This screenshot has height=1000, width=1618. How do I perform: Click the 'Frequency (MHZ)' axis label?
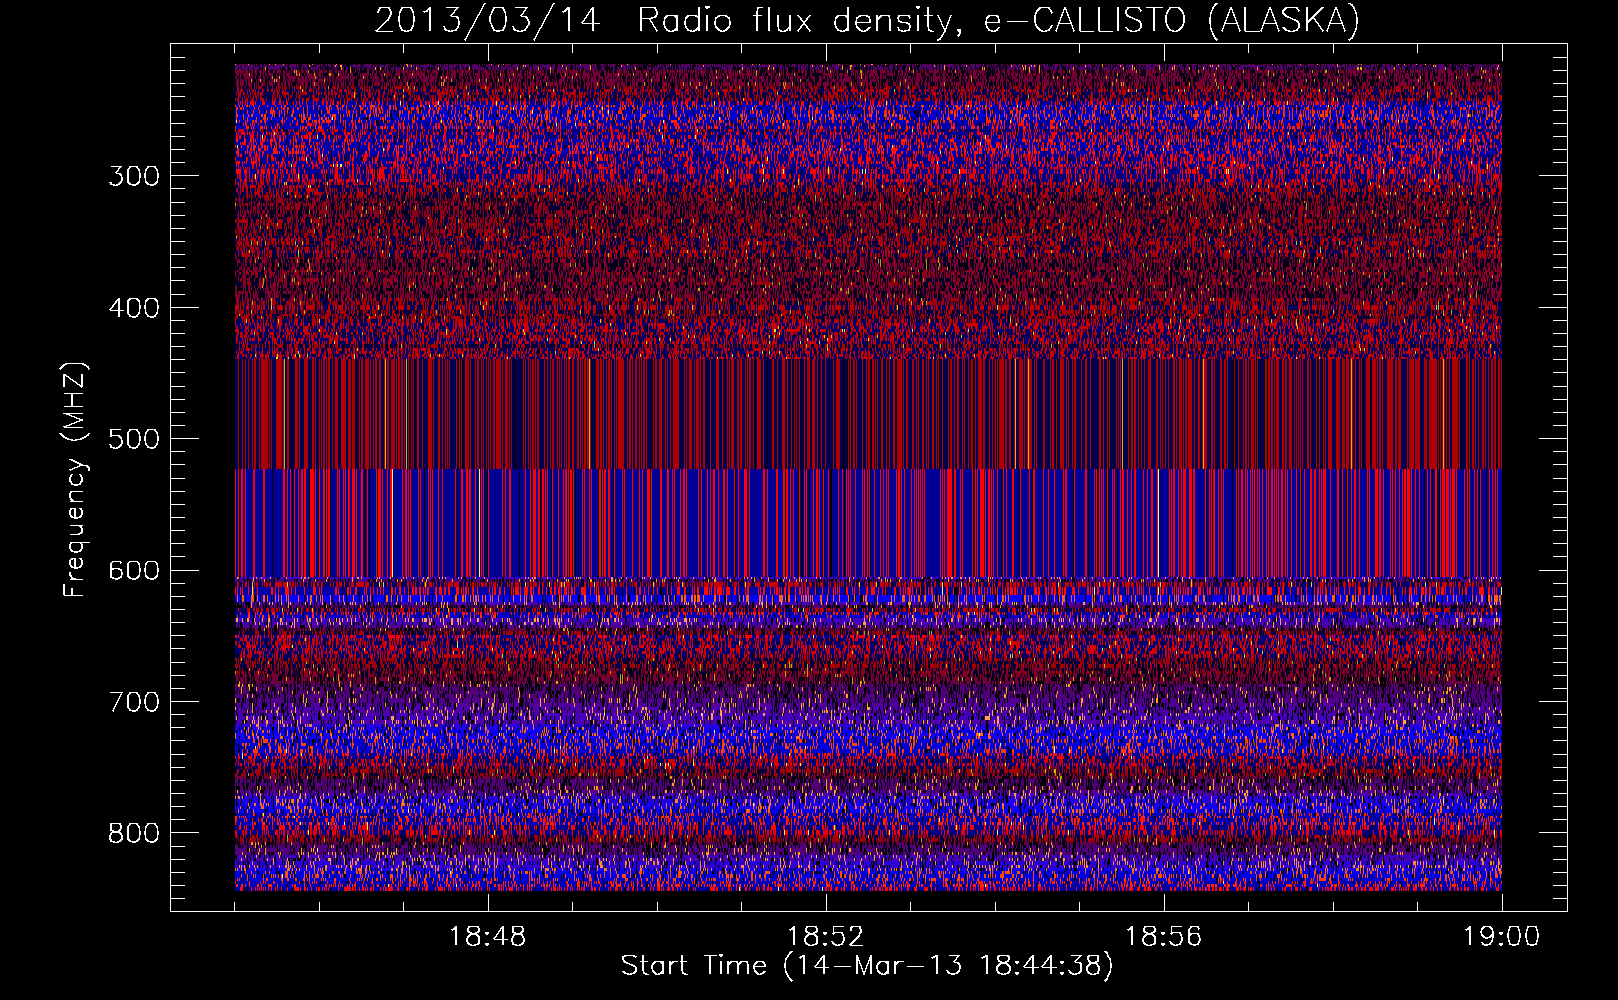75,480
